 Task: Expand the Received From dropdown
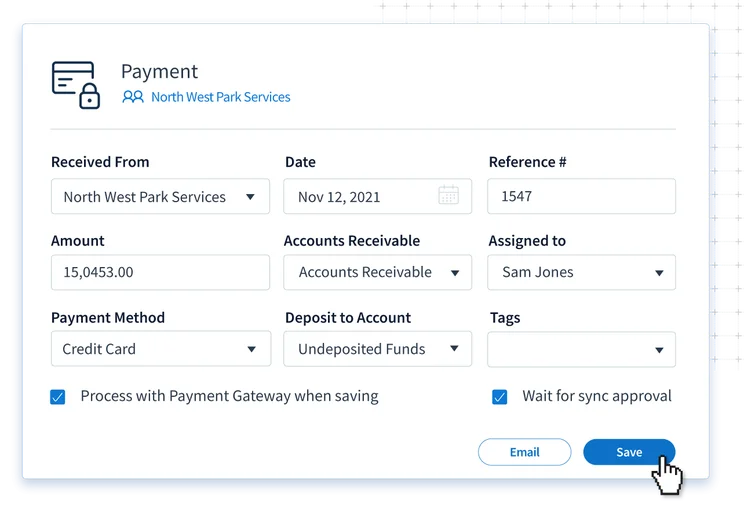pos(160,196)
